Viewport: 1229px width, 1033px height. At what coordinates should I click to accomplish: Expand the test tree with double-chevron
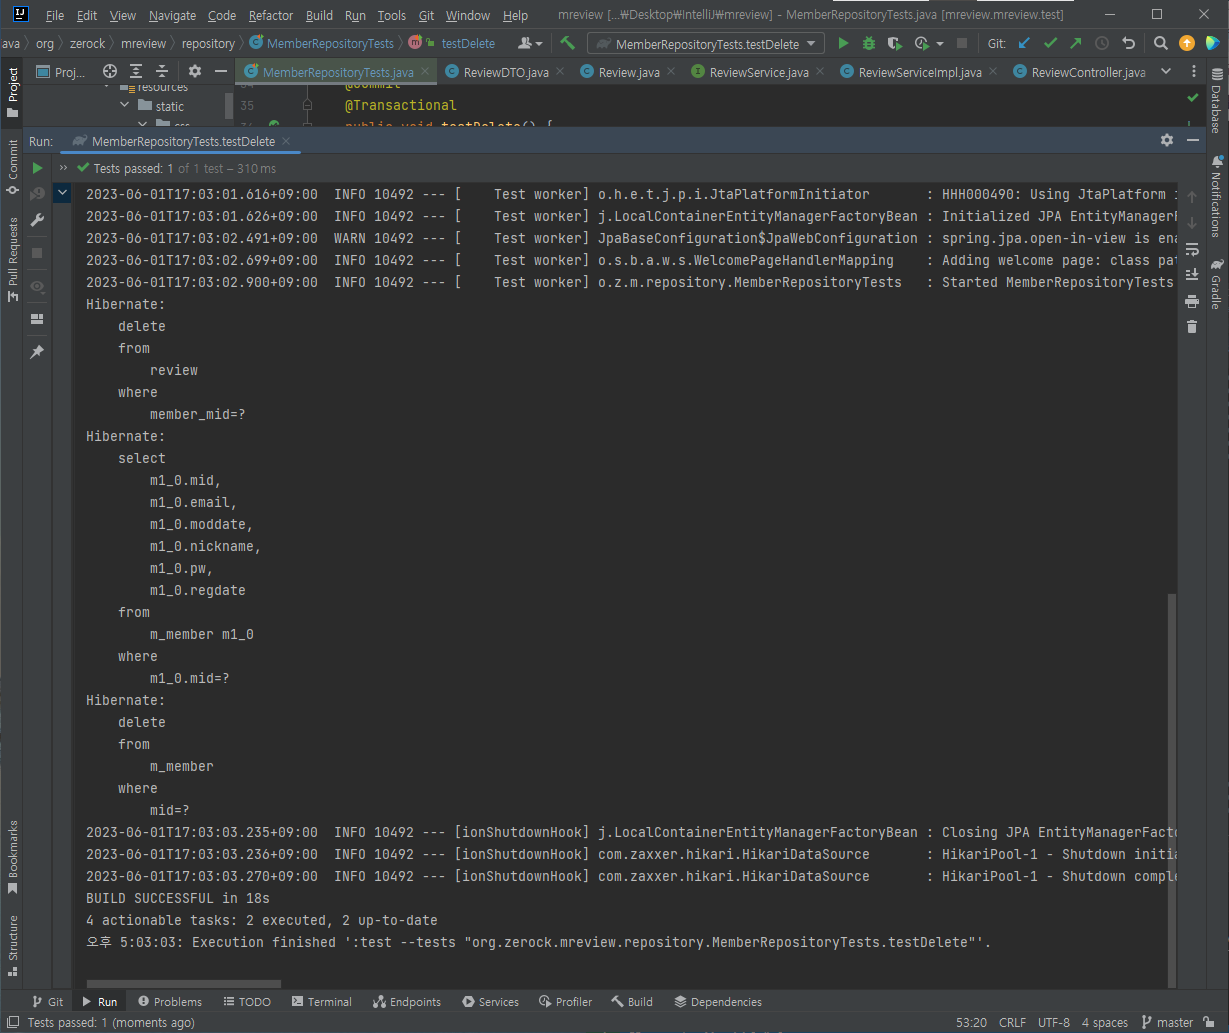64,168
